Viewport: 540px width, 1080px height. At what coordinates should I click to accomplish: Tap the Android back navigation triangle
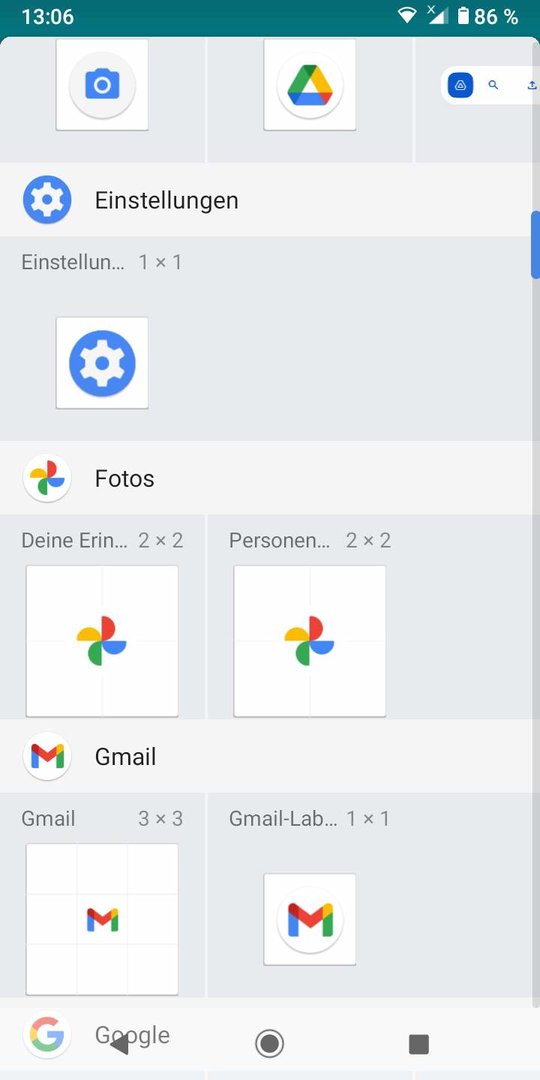click(119, 1045)
